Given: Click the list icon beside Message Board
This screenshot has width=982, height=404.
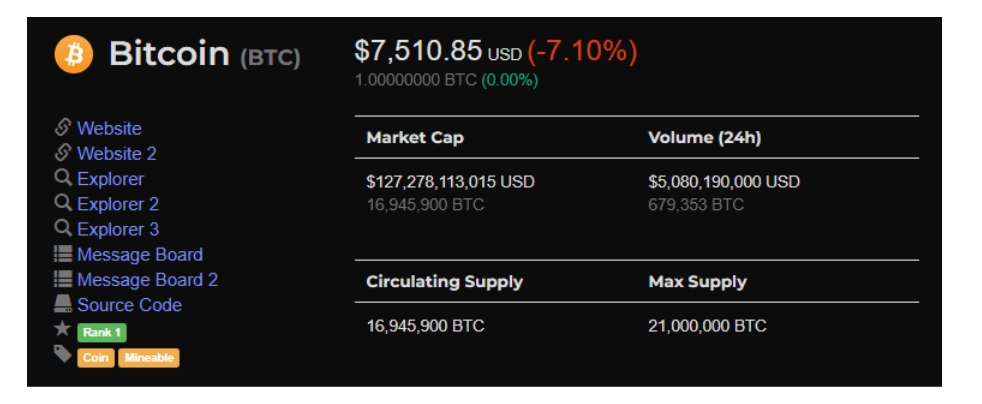Looking at the screenshot, I should click(63, 254).
